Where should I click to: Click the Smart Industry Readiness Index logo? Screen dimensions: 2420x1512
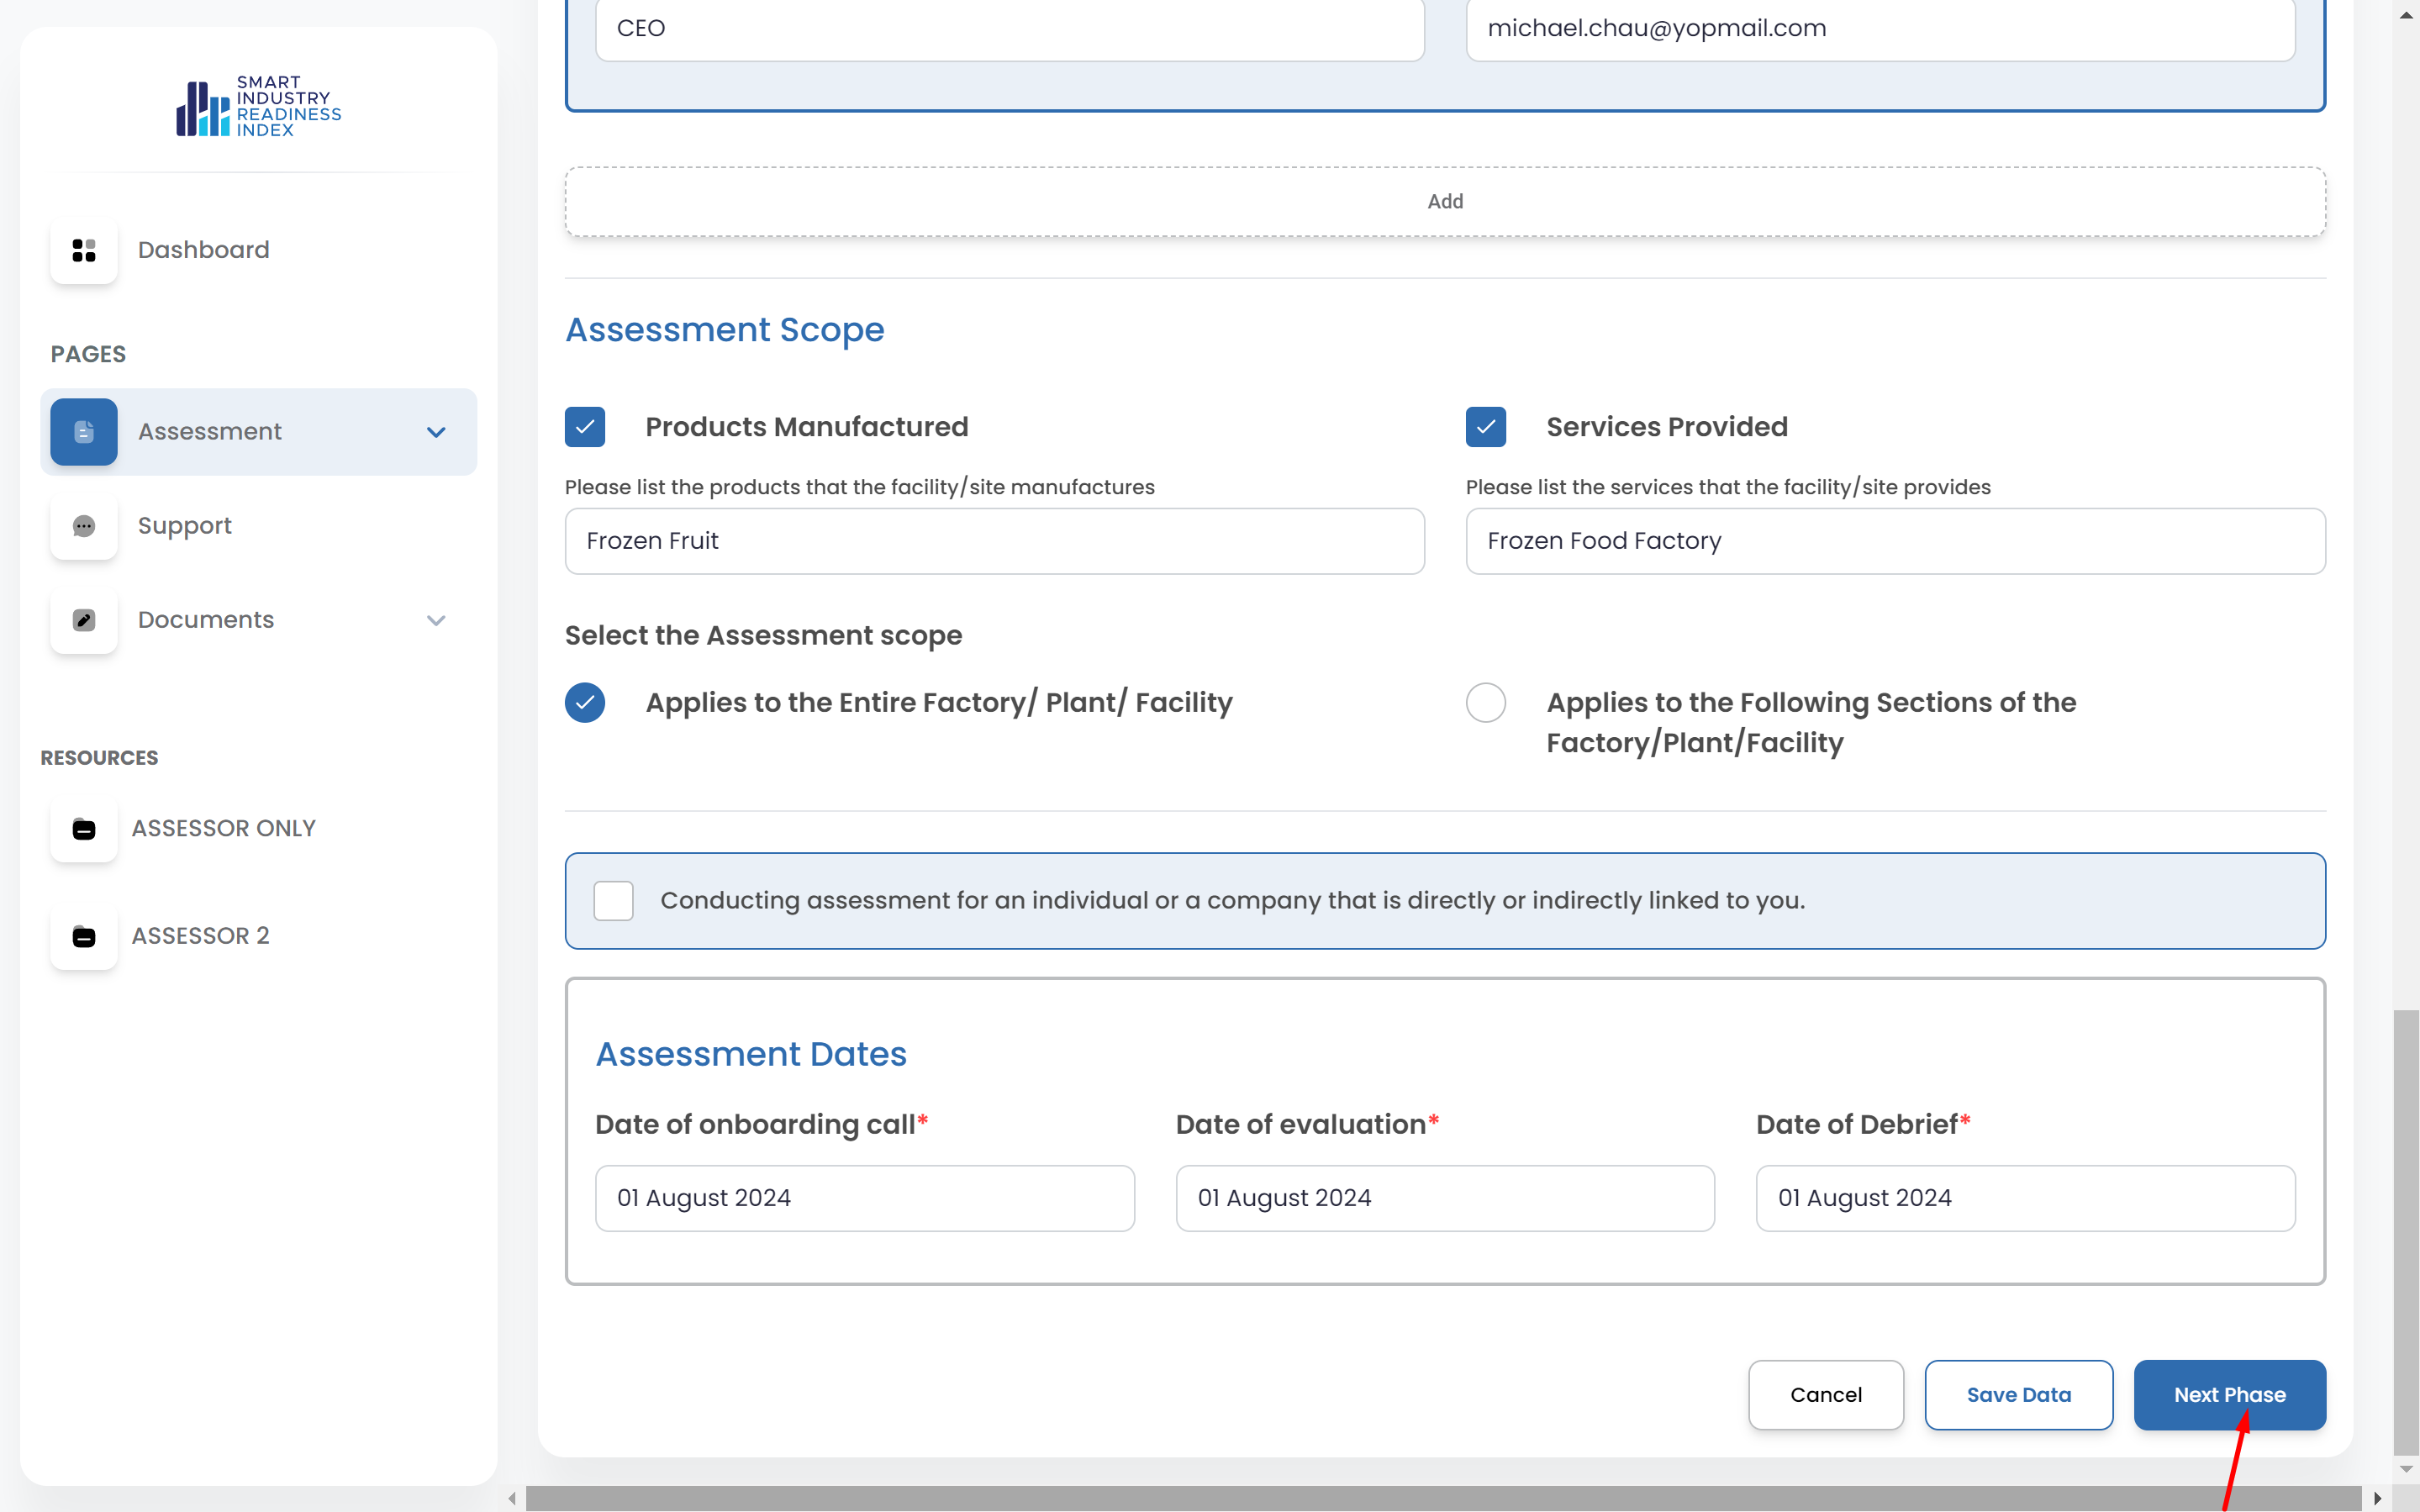click(258, 106)
